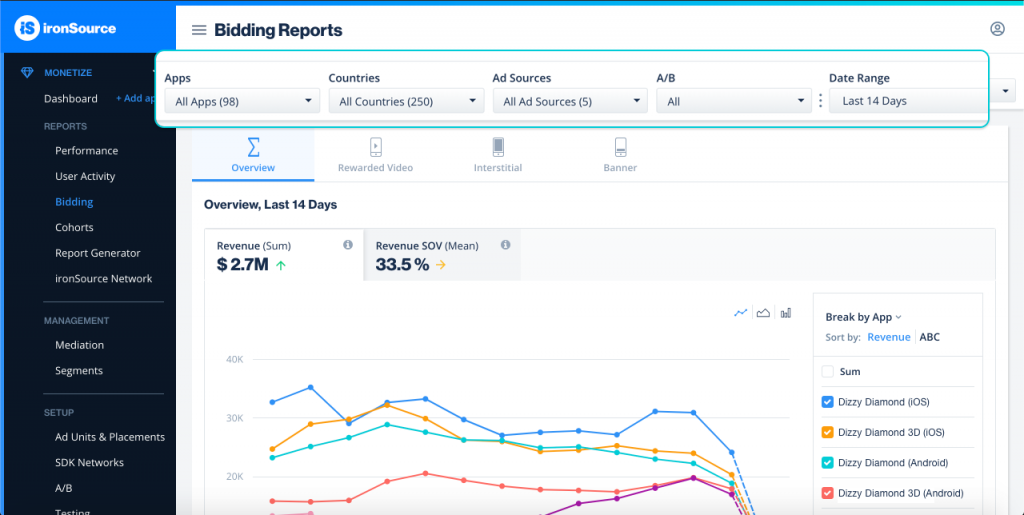1024x515 pixels.
Task: Open the A/B filter dropdown
Action: (x=734, y=101)
